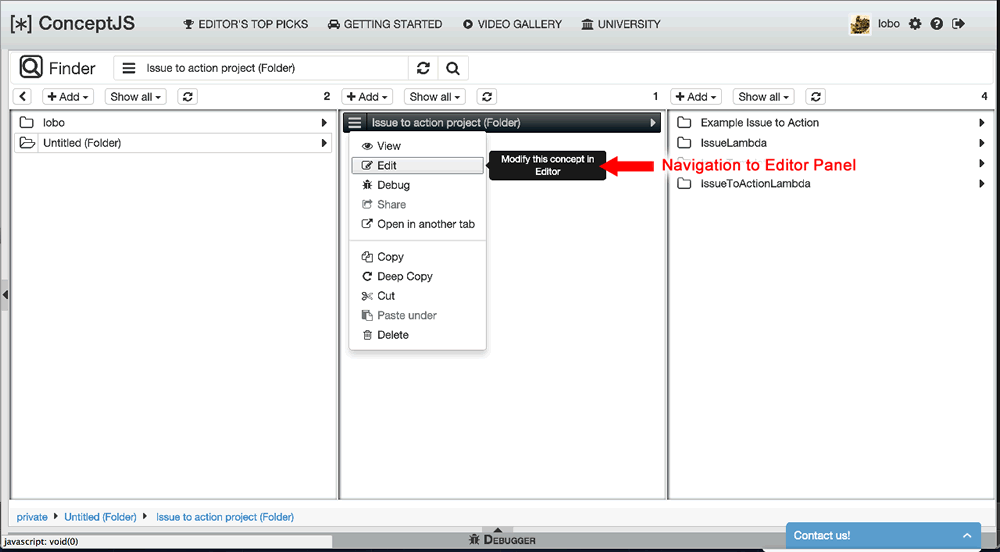Click the sign out icon
Screen dimensions: 1000x552
(x=958, y=24)
